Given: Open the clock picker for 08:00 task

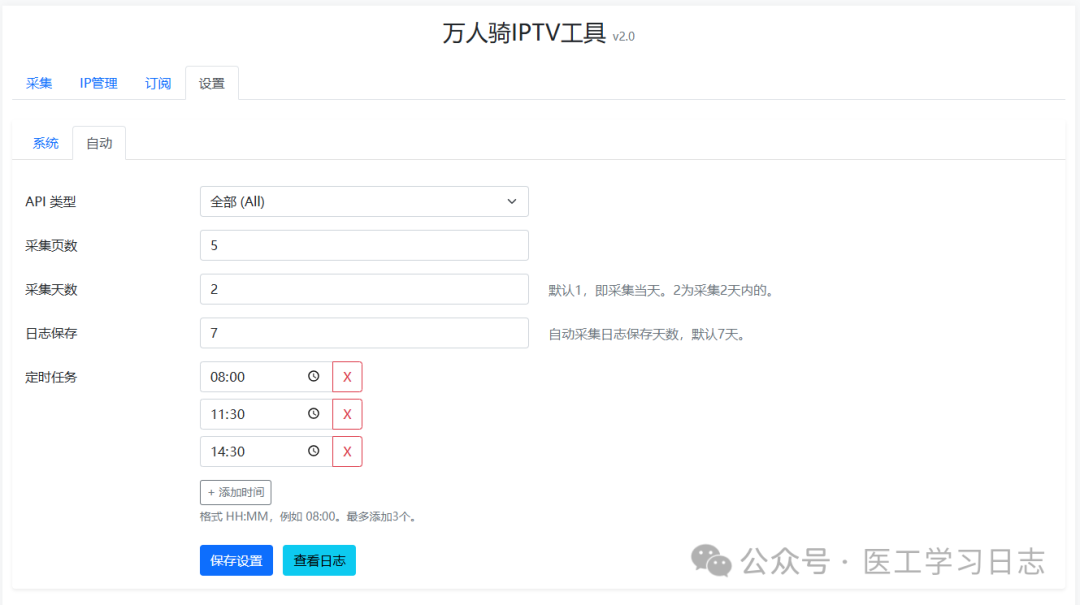Looking at the screenshot, I should tap(315, 377).
